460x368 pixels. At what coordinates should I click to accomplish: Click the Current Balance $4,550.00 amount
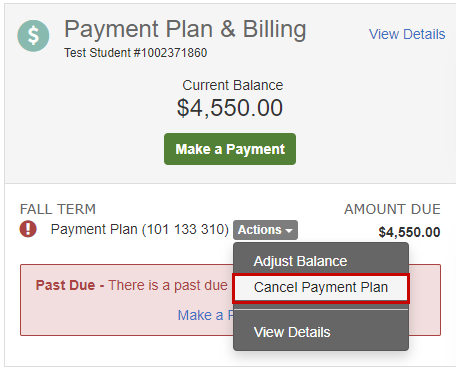coord(230,108)
